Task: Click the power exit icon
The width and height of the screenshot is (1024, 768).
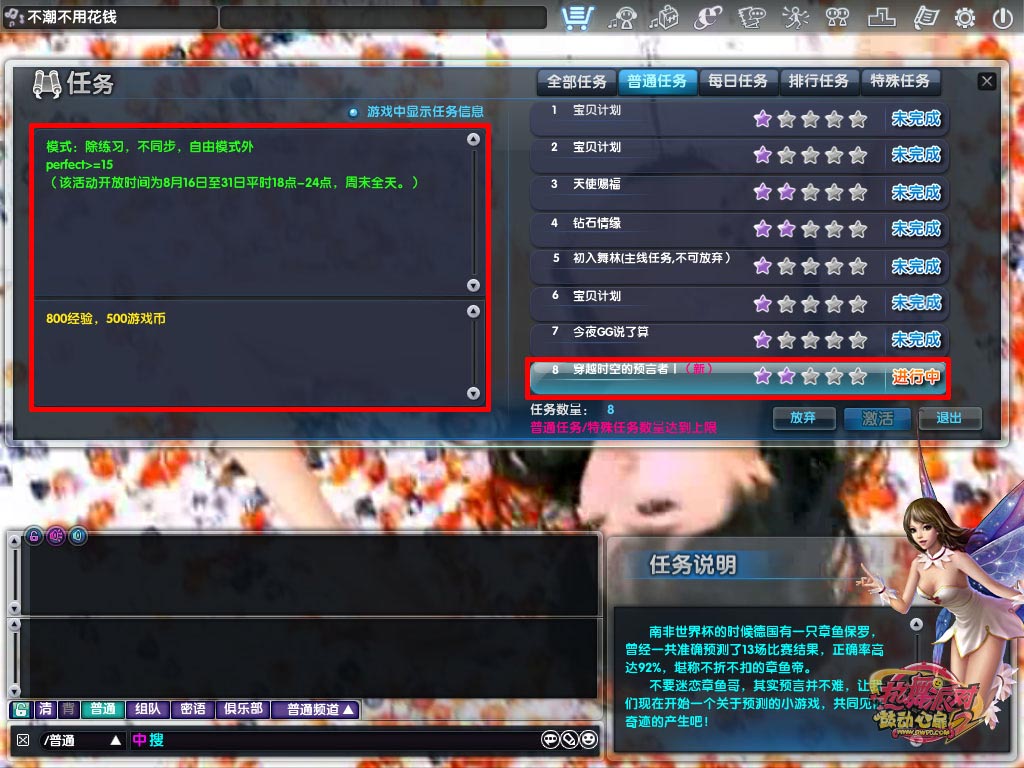Action: point(1002,17)
